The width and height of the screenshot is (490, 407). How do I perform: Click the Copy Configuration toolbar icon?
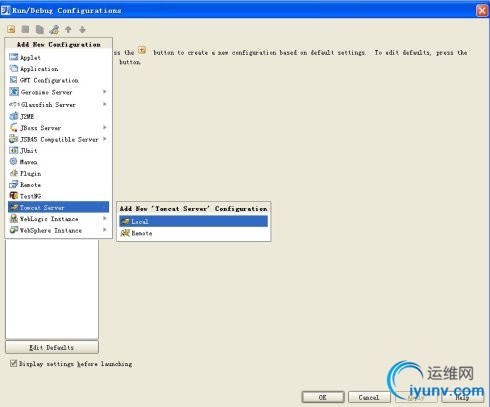[x=40, y=30]
